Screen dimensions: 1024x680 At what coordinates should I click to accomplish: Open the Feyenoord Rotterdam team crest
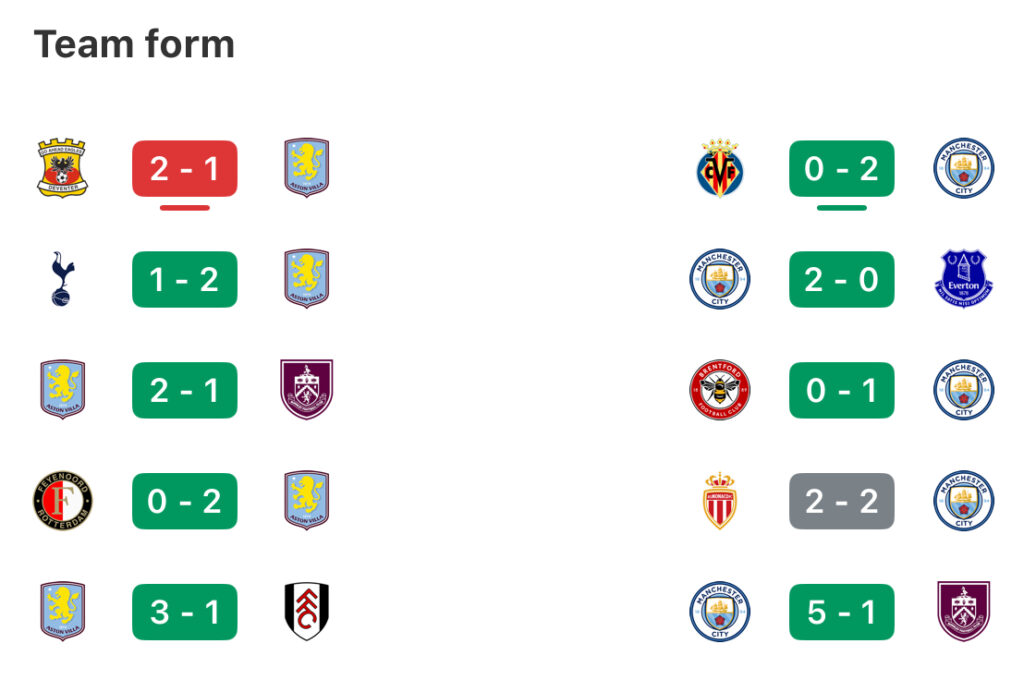coord(62,500)
